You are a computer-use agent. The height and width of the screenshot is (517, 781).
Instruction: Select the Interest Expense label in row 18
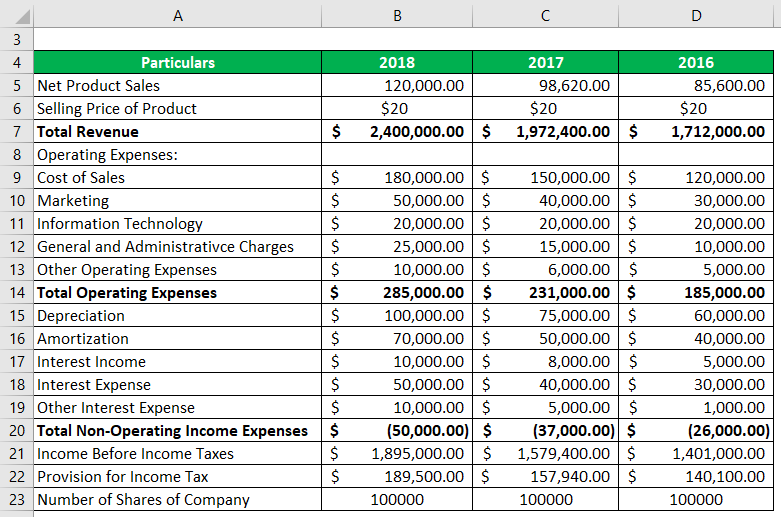pos(177,385)
